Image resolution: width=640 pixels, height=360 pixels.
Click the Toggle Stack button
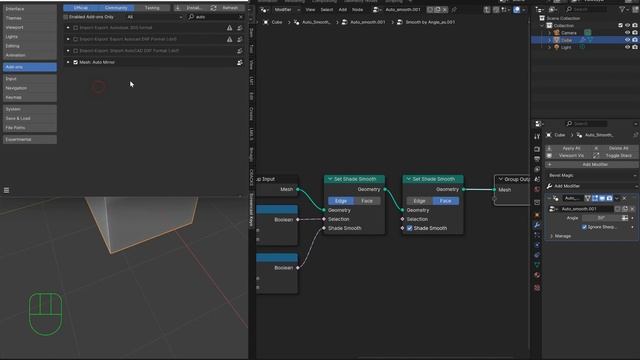tap(615, 156)
